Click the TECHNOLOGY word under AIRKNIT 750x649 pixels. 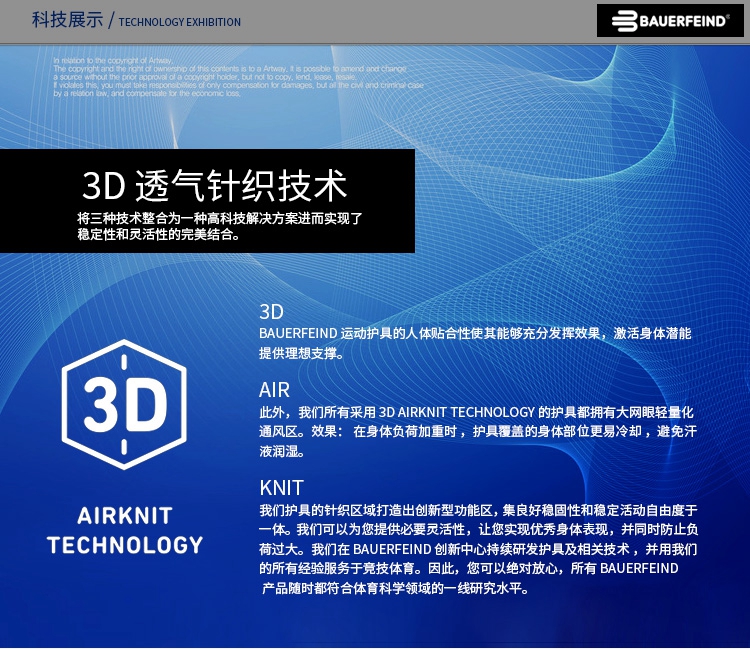point(124,545)
